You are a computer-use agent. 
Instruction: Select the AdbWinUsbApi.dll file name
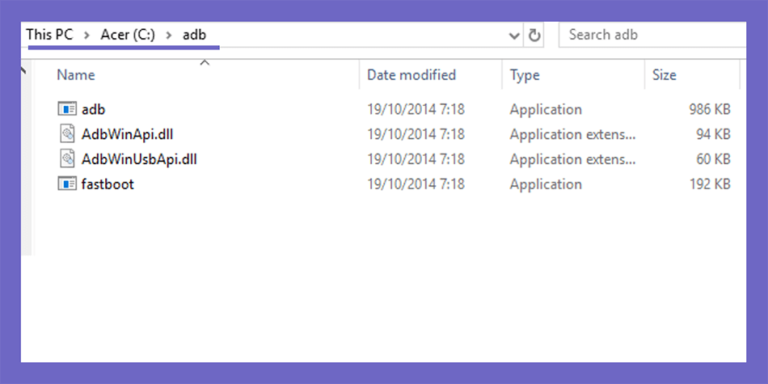139,159
